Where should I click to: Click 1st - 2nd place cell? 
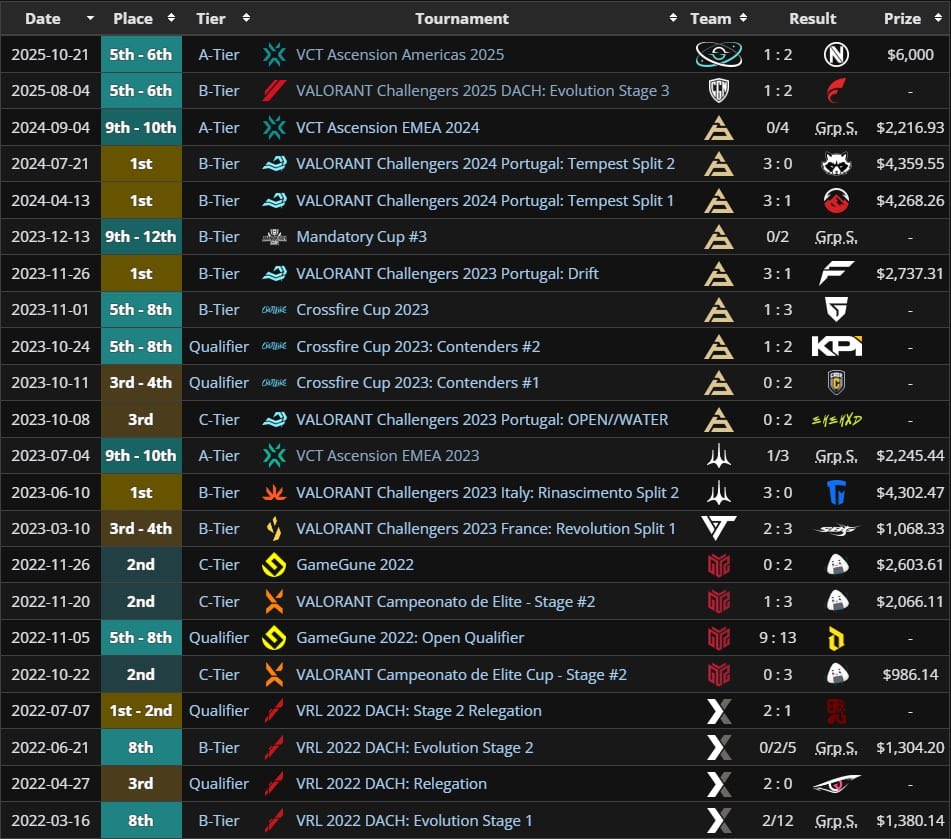[141, 711]
